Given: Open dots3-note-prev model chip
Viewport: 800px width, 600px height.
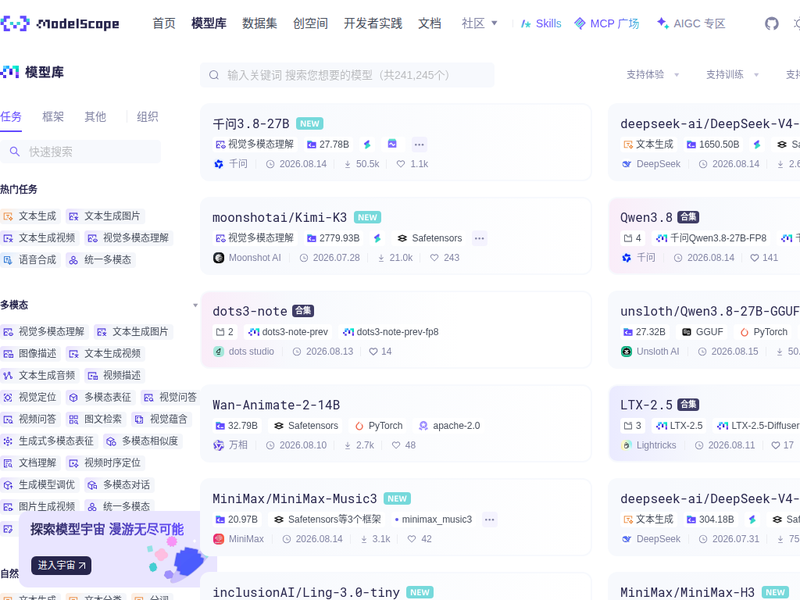Looking at the screenshot, I should (288, 332).
